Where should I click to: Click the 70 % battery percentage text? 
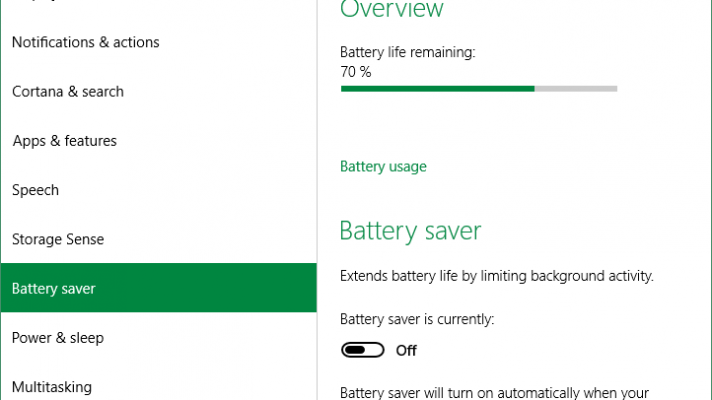[x=355, y=72]
